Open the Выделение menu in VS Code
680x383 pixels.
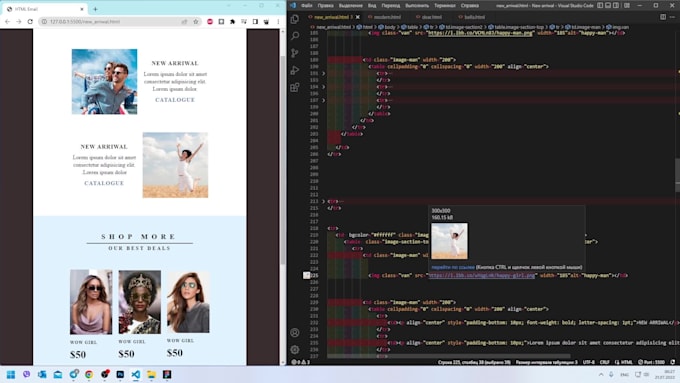click(x=350, y=6)
